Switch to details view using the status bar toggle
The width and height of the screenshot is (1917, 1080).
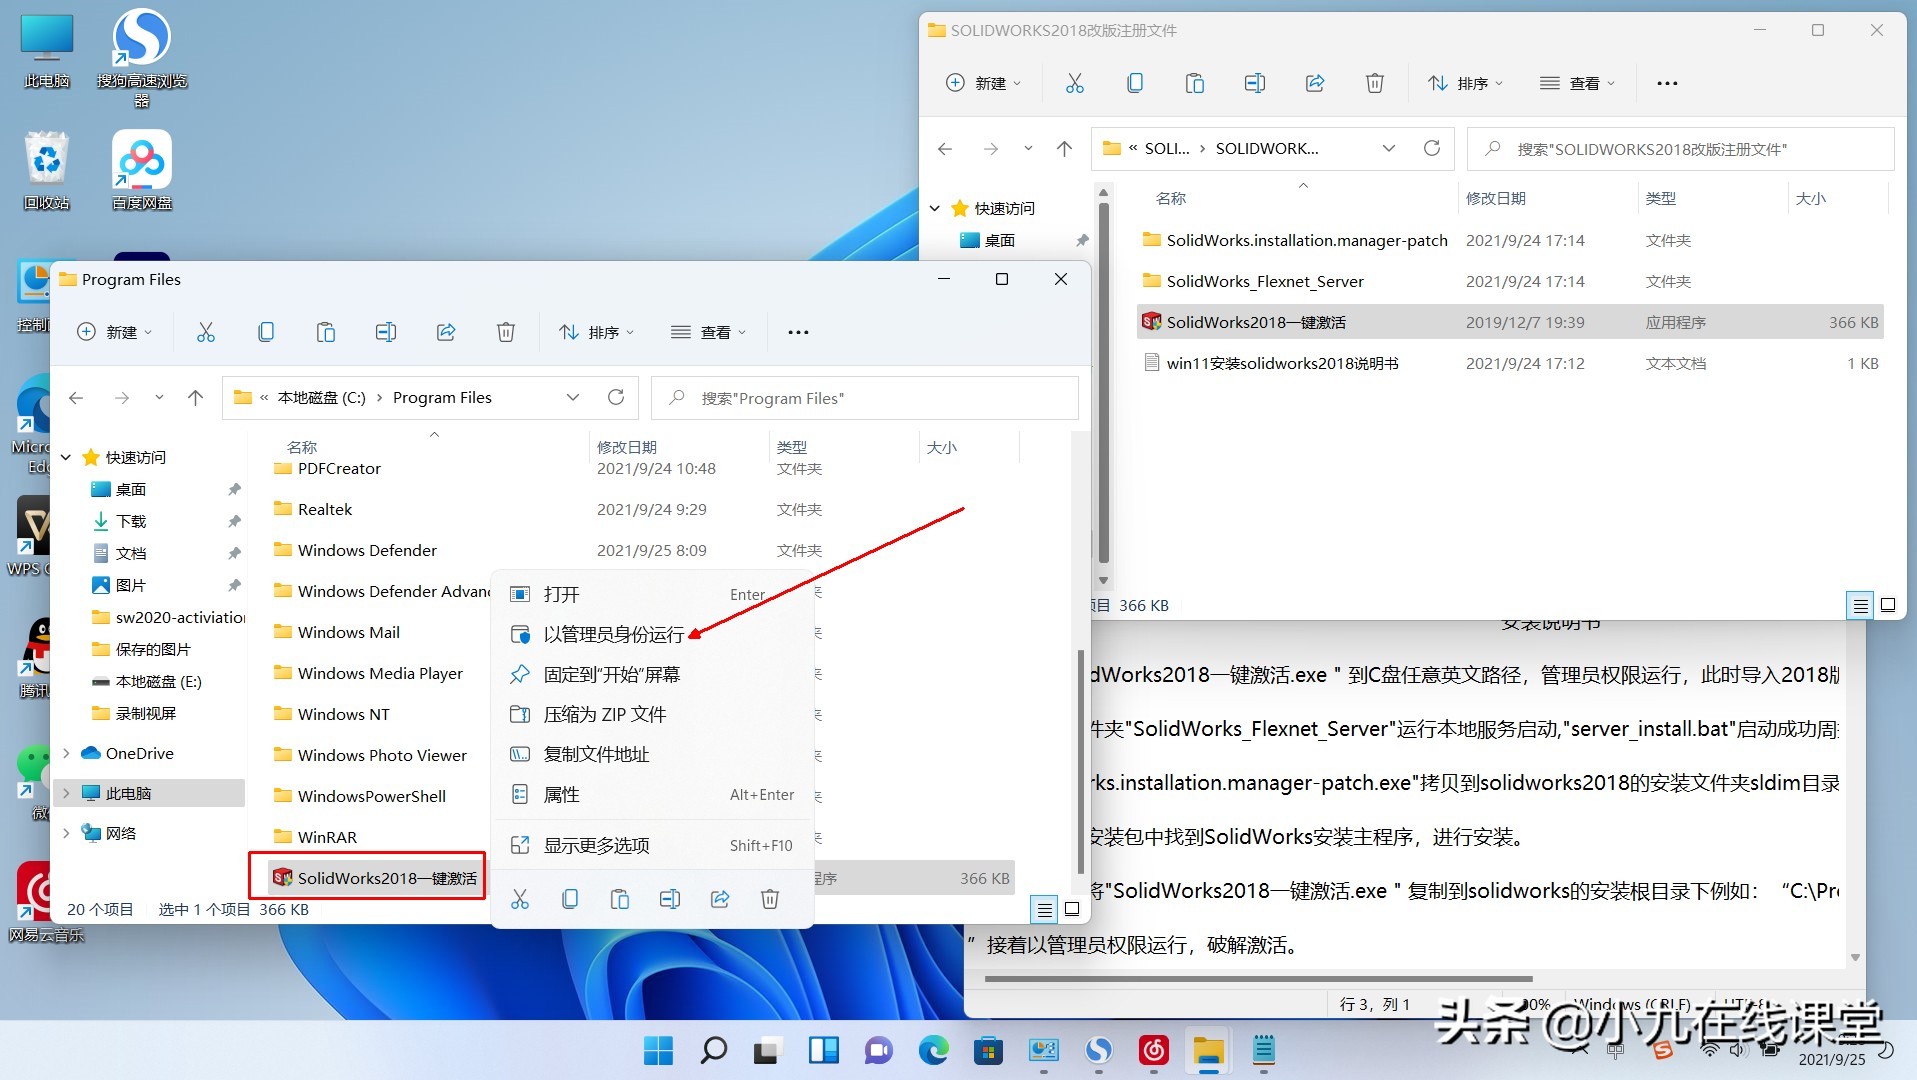(1044, 909)
